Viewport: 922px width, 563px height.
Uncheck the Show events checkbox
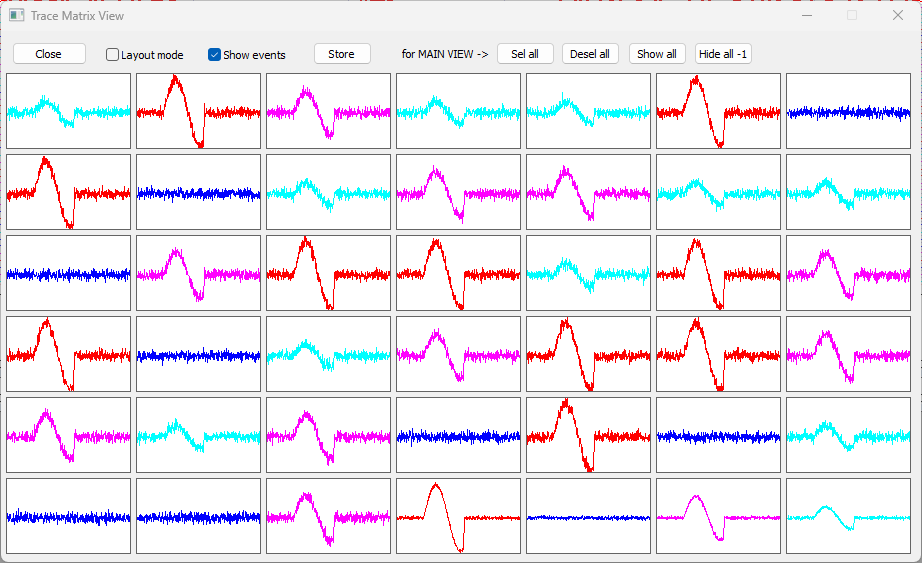coord(215,55)
